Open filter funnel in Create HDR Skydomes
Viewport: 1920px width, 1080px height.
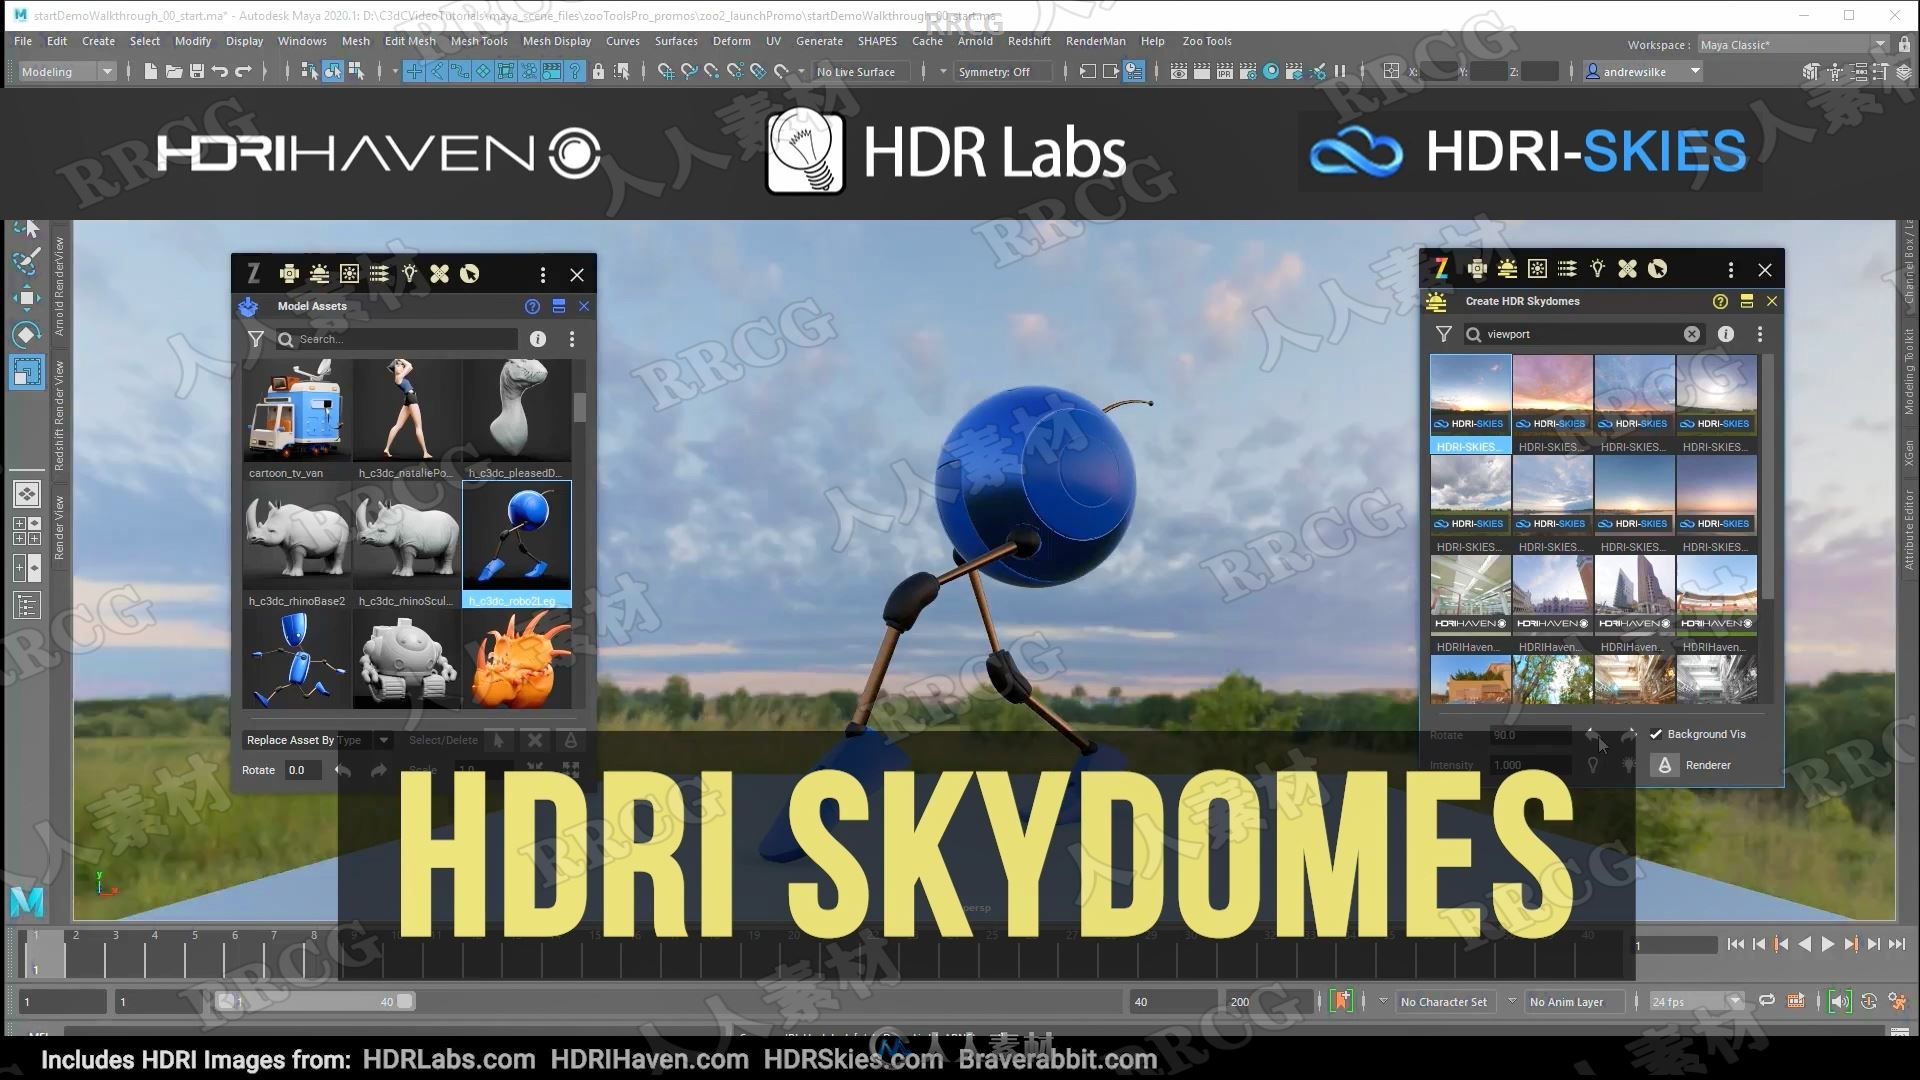point(1443,334)
